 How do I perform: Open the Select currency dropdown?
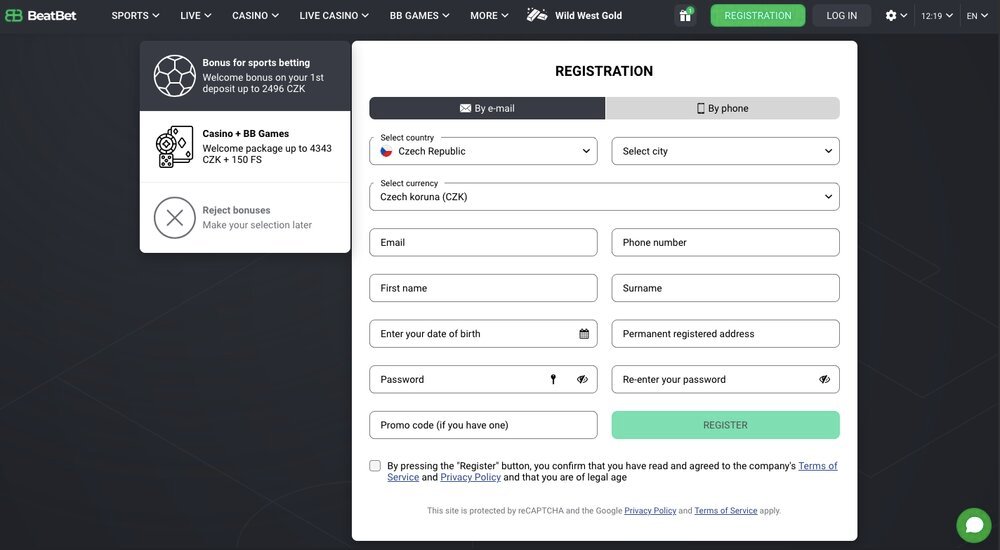click(x=605, y=197)
